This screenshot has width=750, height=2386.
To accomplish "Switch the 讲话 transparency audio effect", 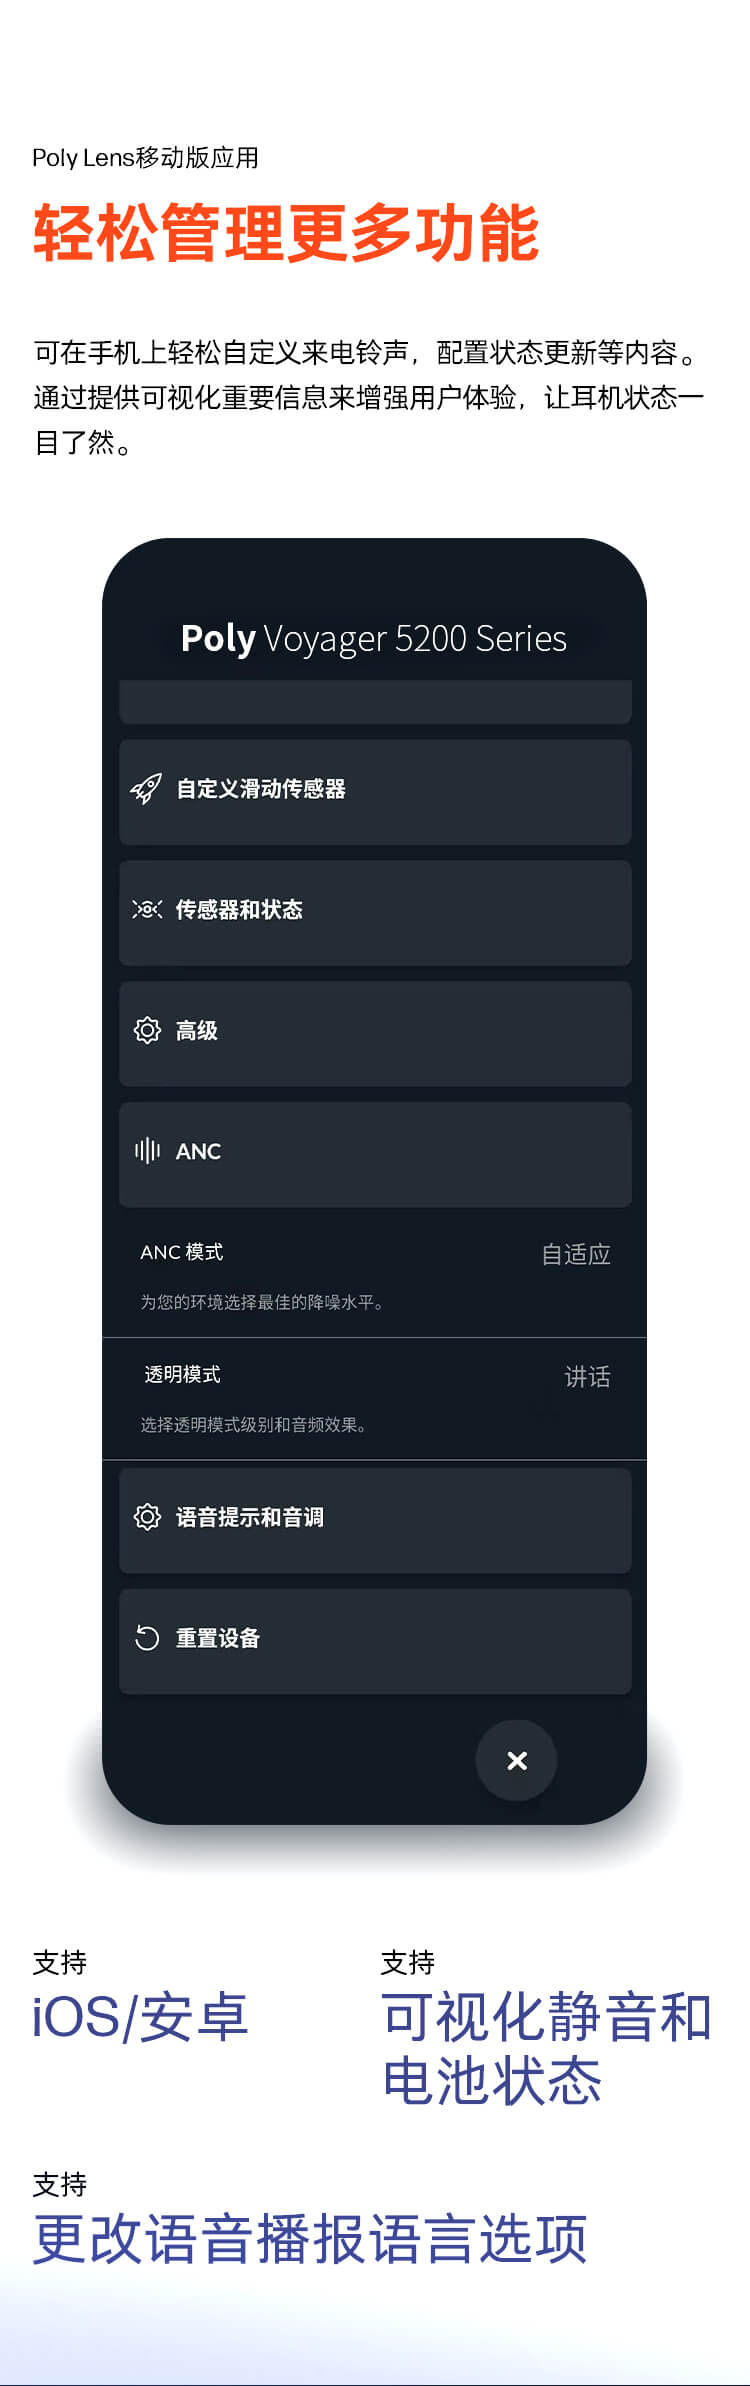I will tap(590, 1377).
